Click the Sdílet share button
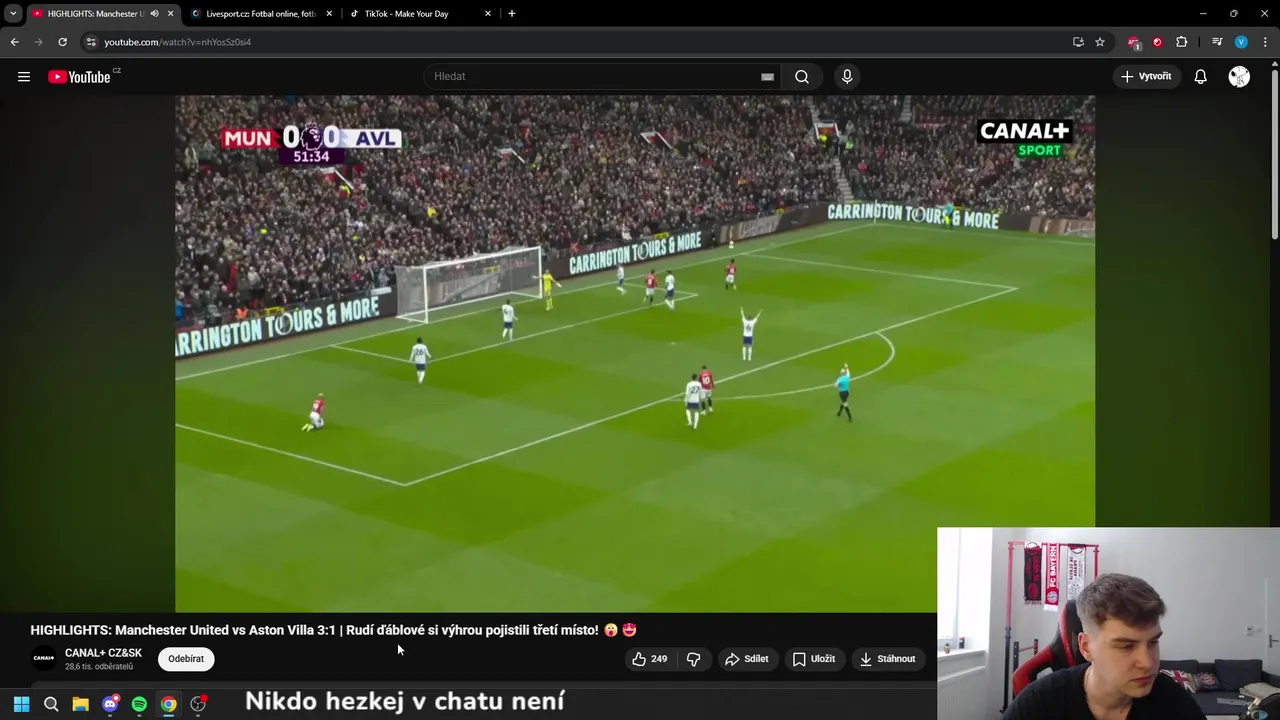Screen dimensions: 1280x720 [747, 659]
